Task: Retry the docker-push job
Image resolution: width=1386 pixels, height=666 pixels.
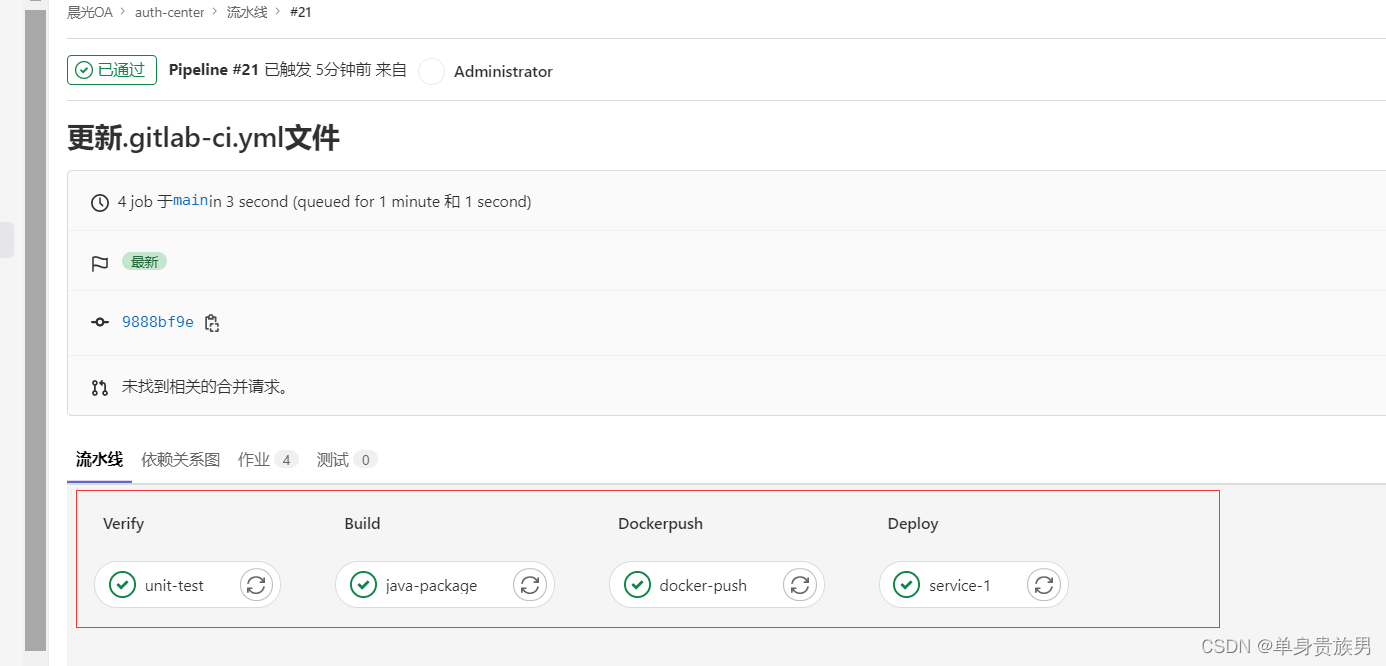Action: 799,585
